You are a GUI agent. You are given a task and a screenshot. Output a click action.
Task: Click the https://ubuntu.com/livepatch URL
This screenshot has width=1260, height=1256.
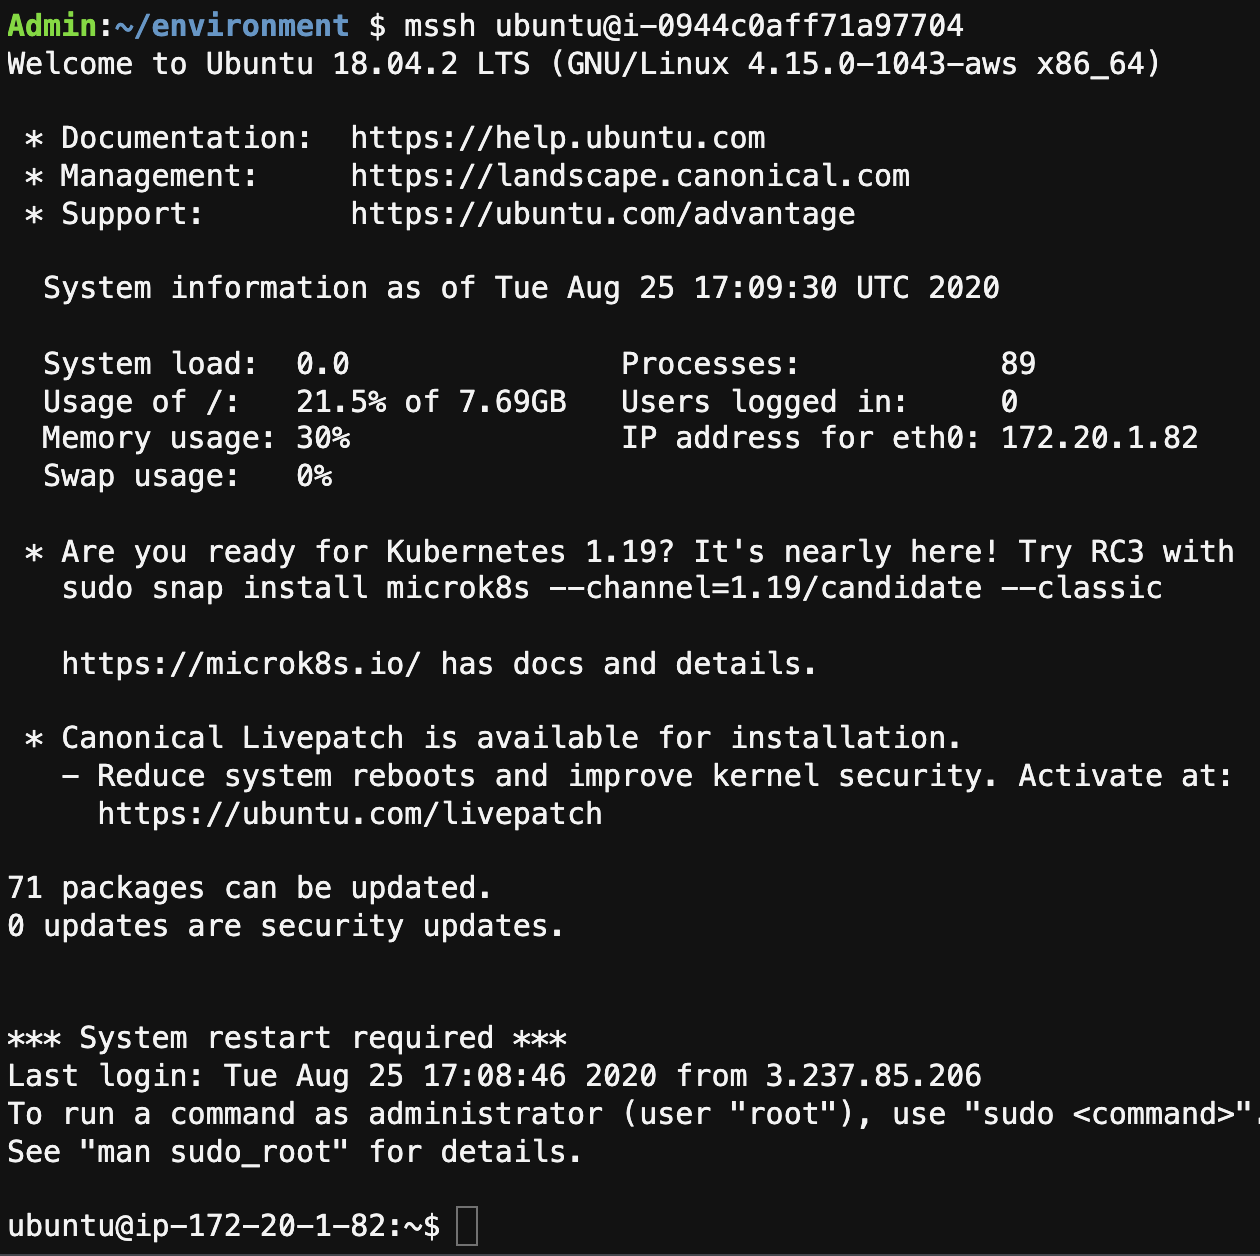[350, 814]
